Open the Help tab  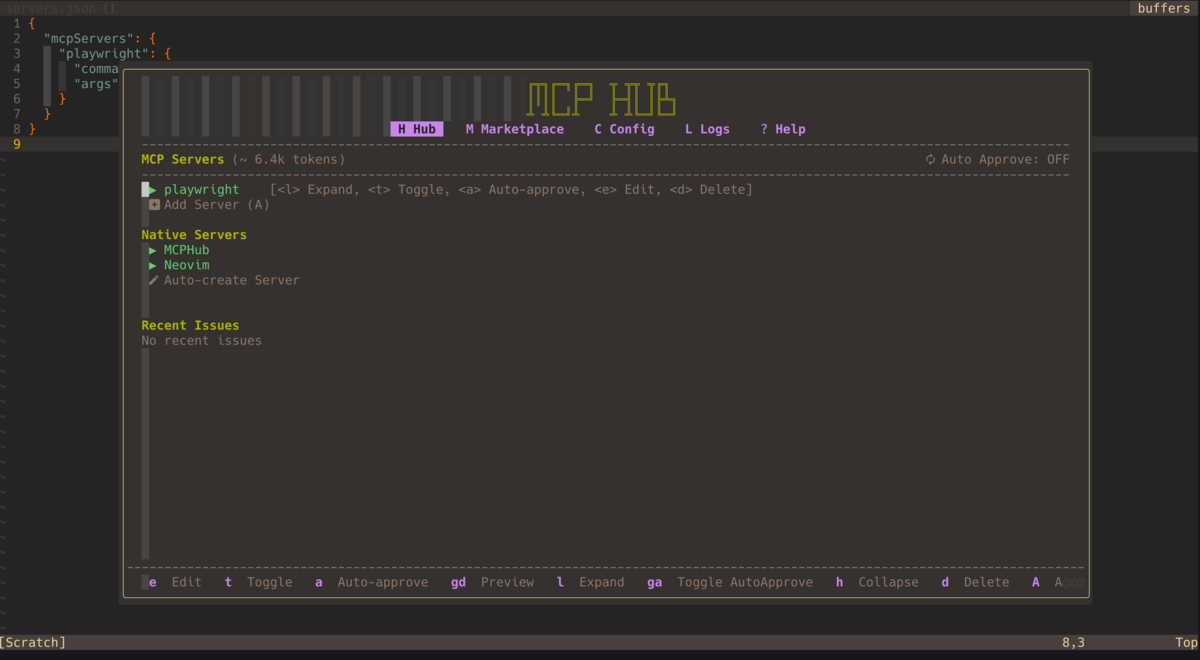tap(783, 129)
